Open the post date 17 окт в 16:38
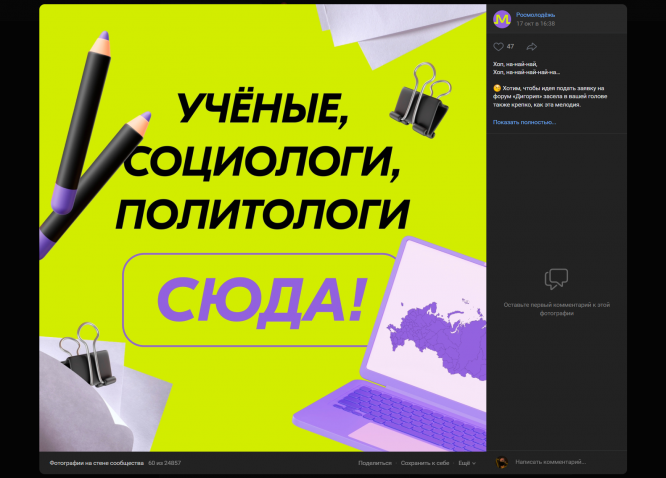 coord(535,24)
